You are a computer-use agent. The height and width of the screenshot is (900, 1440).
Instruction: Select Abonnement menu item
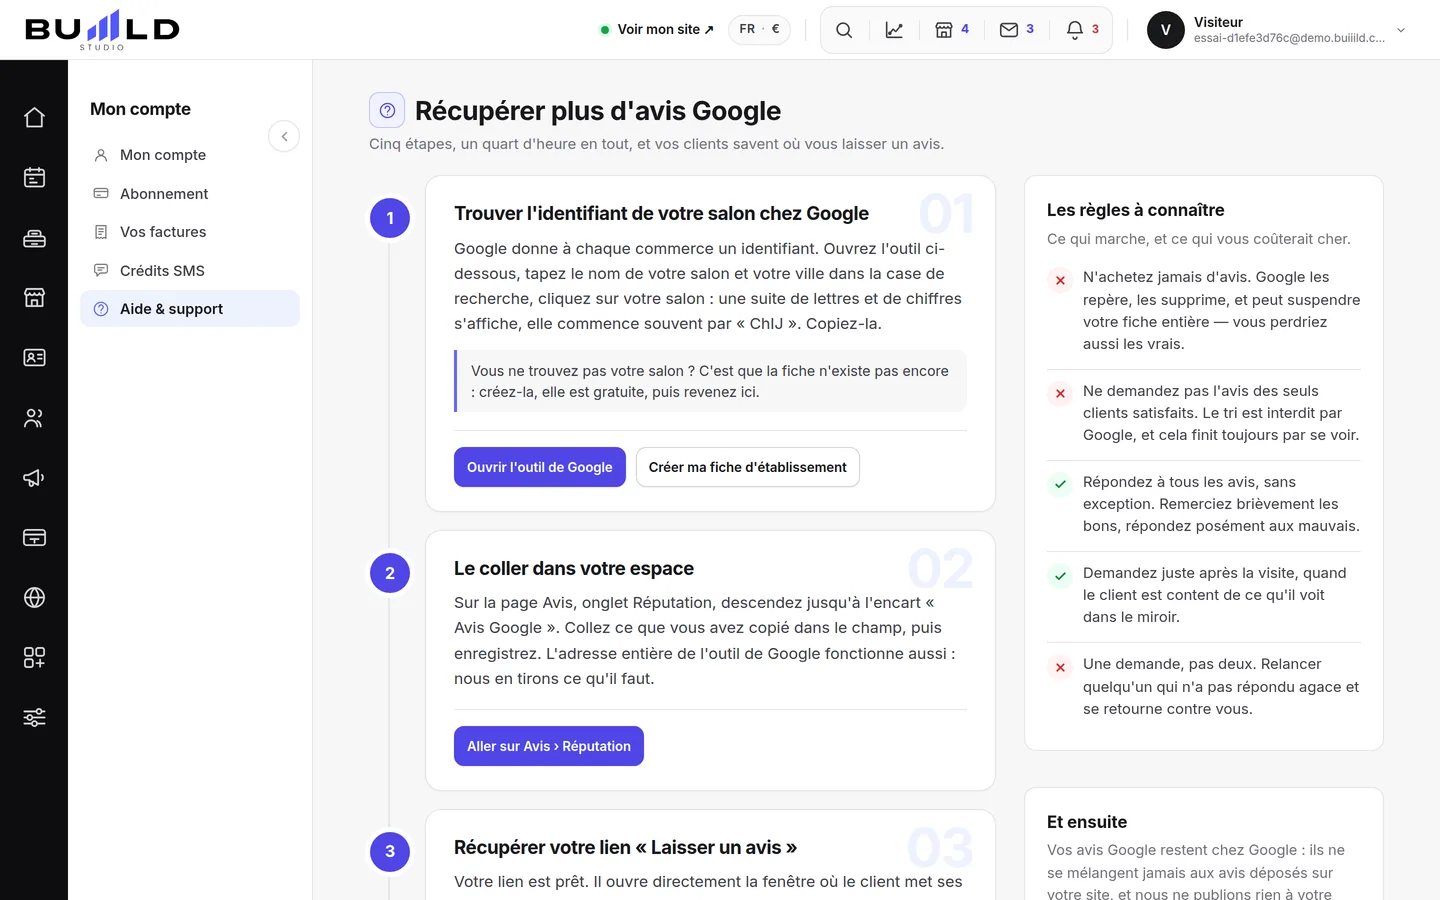pyautogui.click(x=190, y=194)
